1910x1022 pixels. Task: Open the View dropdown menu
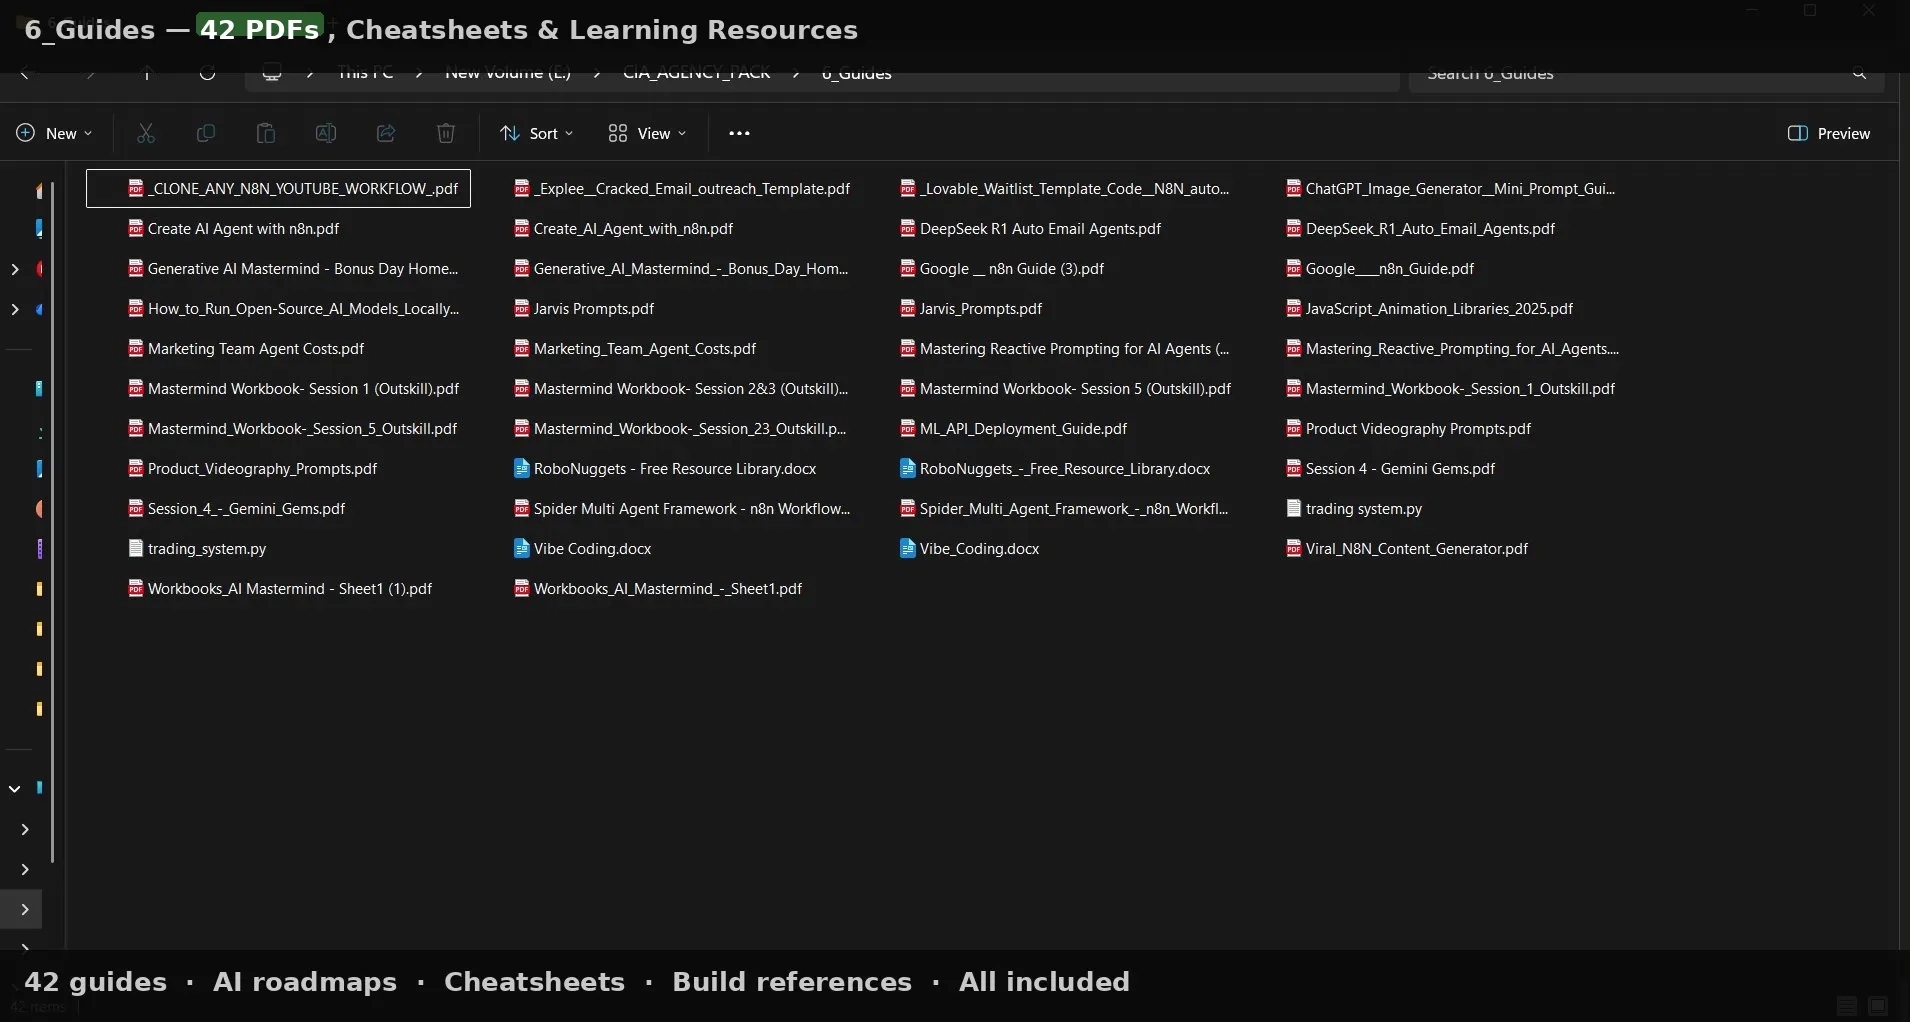point(647,133)
